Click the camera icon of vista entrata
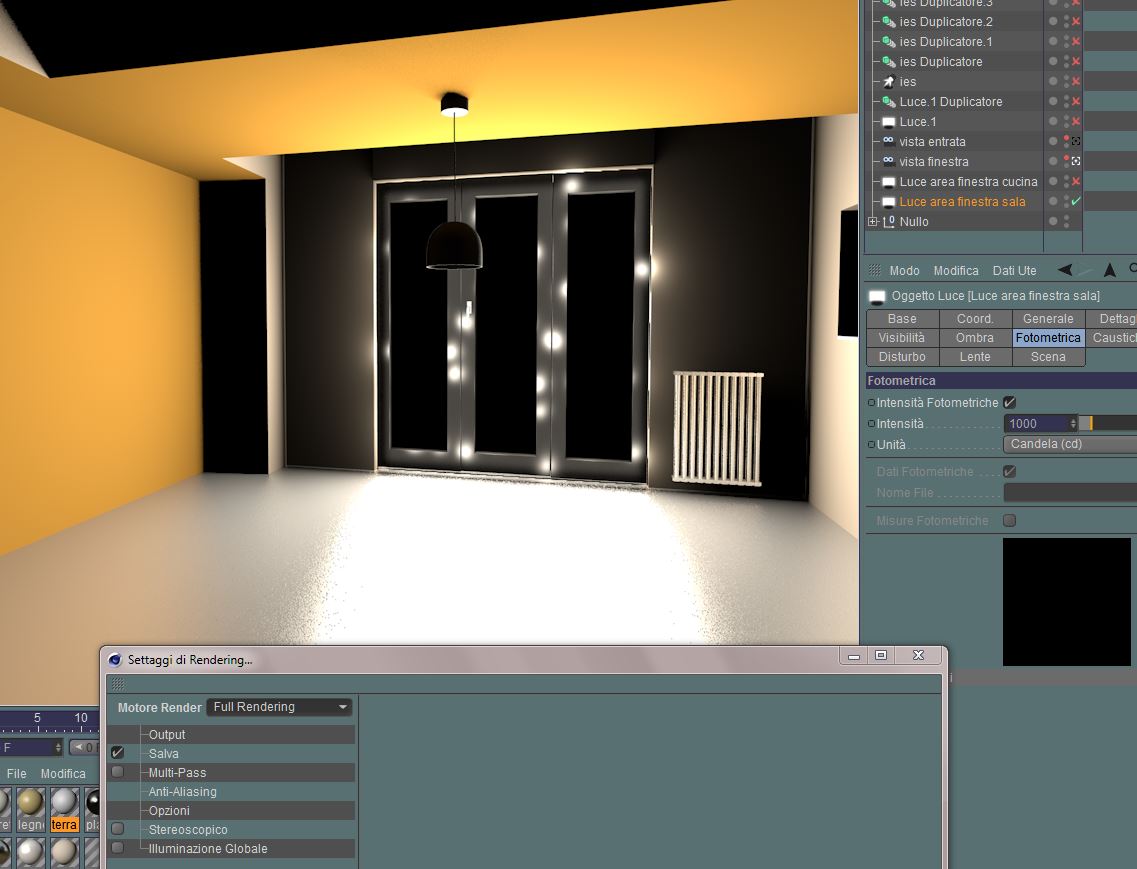1137x869 pixels. pyautogui.click(x=888, y=141)
